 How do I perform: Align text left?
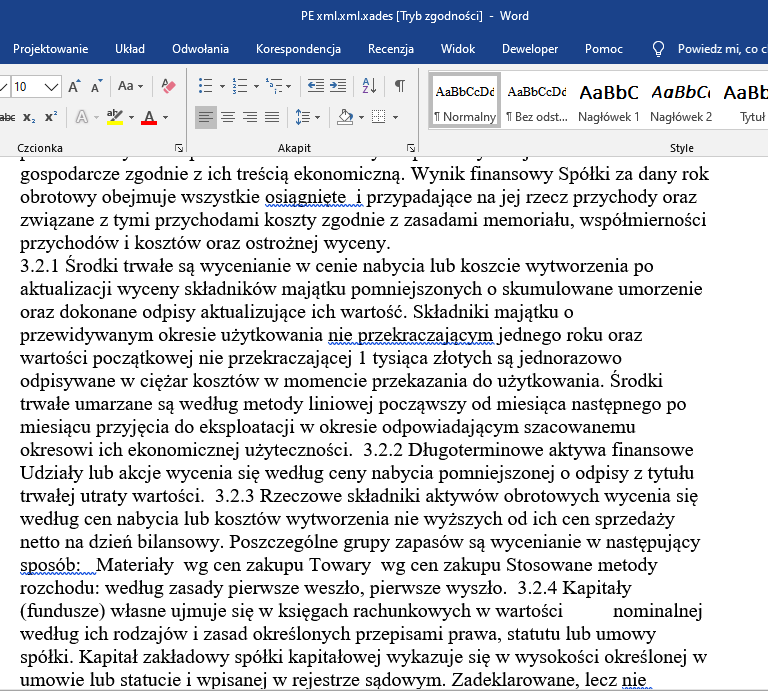[x=206, y=118]
